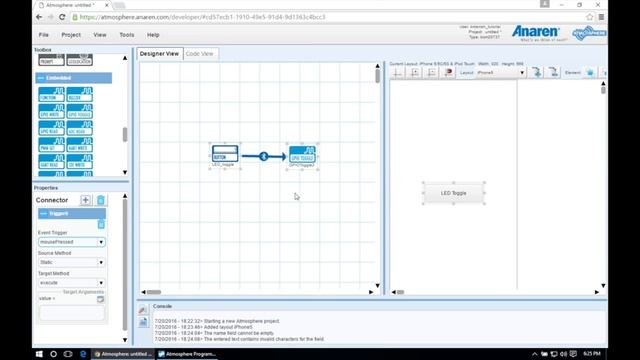Bookmark the page with the star icon

589,17
